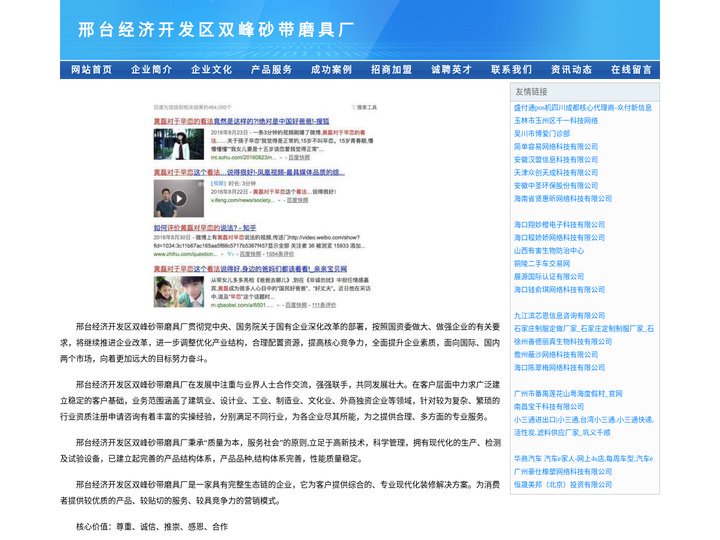The width and height of the screenshot is (720, 540).
Task: Select 企业文化 in the navigation bar
Action: pyautogui.click(x=211, y=70)
